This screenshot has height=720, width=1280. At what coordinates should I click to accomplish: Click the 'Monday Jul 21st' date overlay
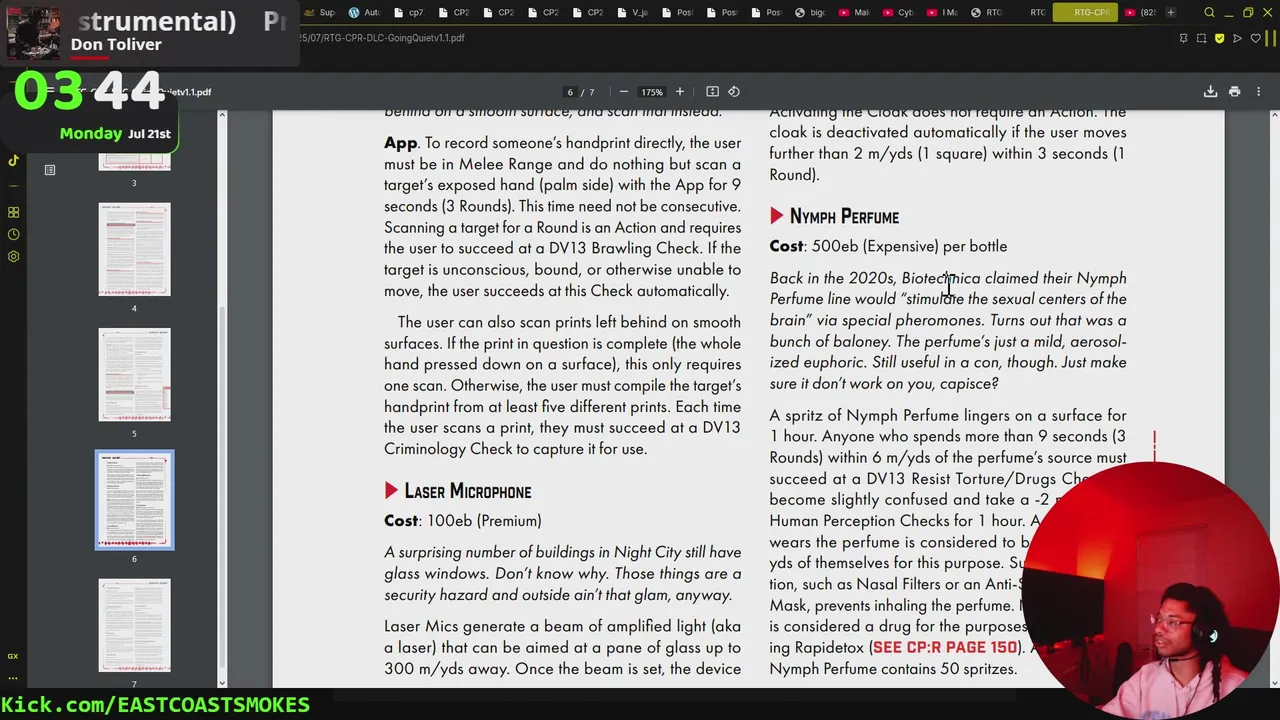click(115, 133)
